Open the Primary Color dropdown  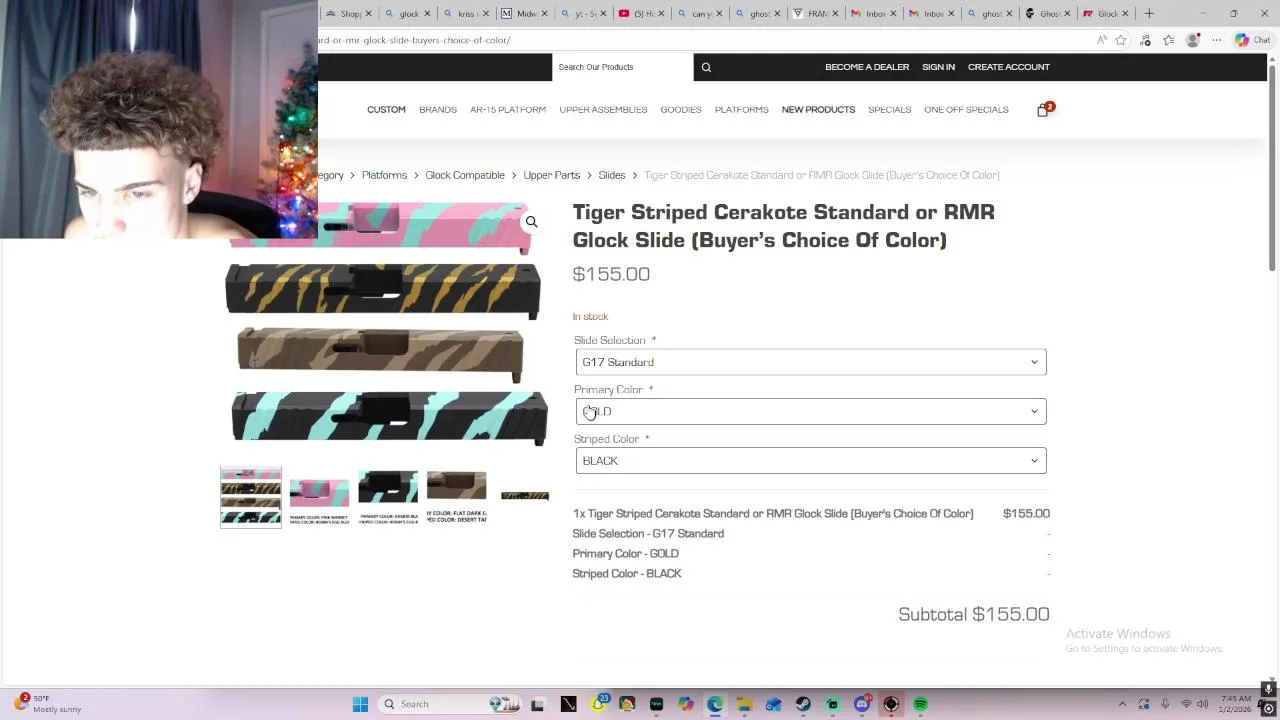[811, 411]
